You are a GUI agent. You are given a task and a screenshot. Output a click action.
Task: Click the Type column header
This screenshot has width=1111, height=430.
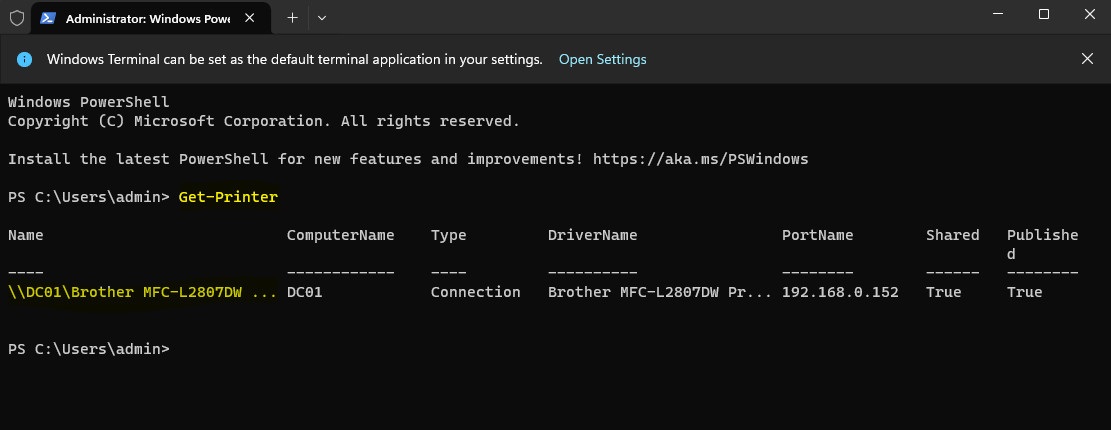pos(449,235)
